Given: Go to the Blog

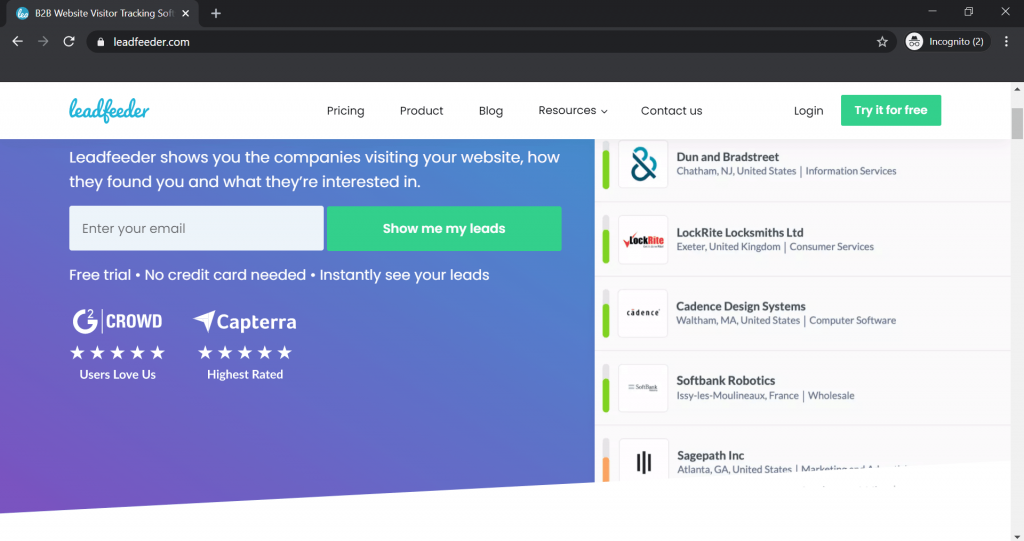Looking at the screenshot, I should [x=490, y=110].
